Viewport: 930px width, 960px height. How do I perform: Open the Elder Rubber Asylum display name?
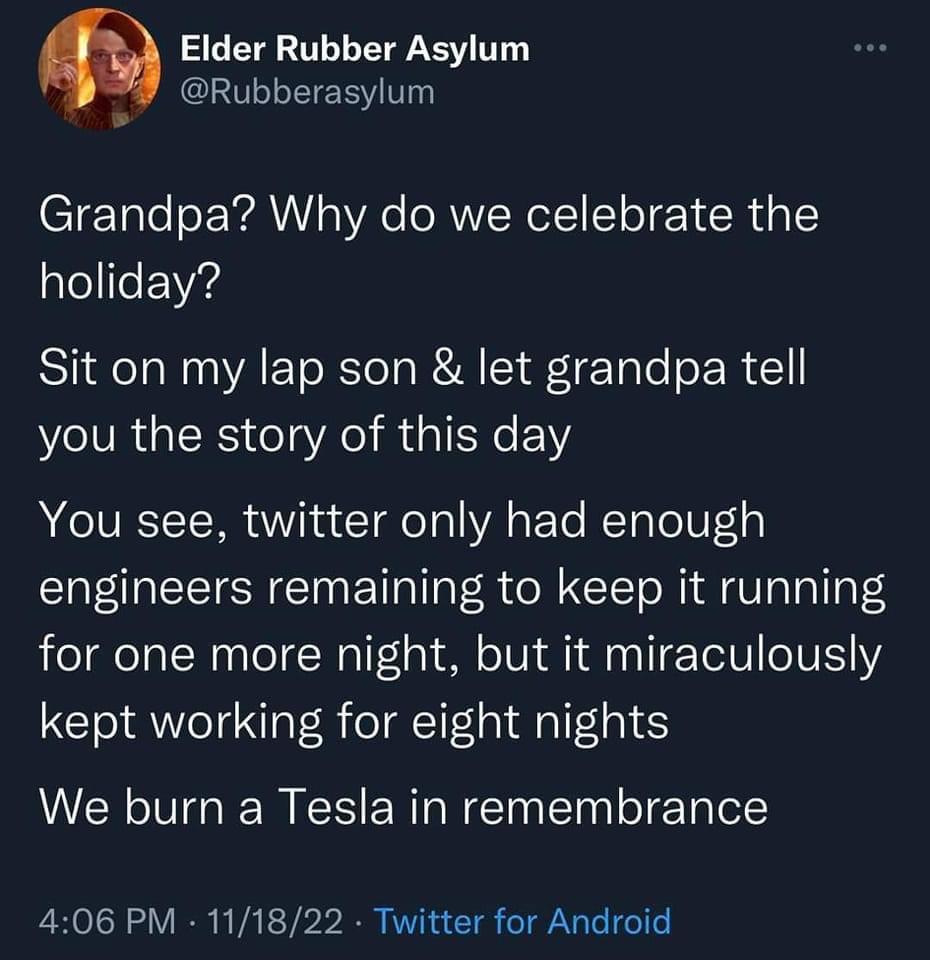354,49
